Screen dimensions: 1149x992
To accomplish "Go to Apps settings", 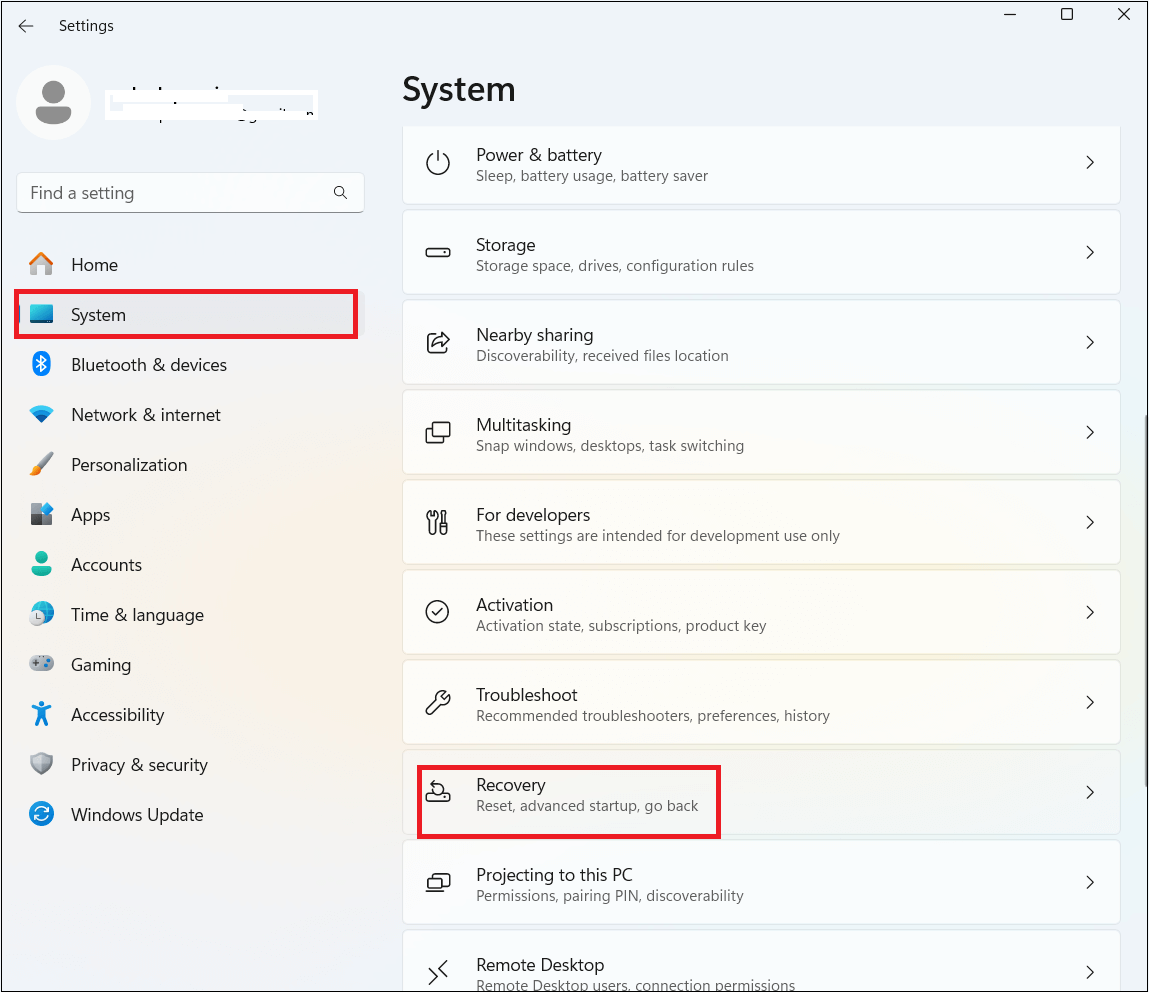I will 190,514.
